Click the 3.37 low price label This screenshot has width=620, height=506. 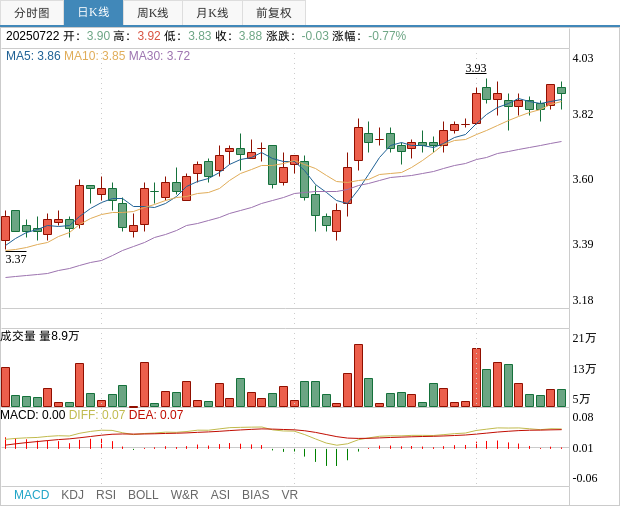pos(16,259)
